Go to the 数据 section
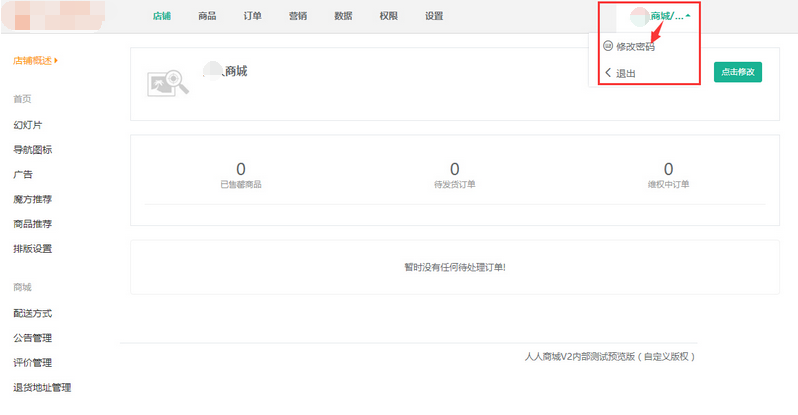Screen dimensions: 798x415 pyautogui.click(x=343, y=16)
